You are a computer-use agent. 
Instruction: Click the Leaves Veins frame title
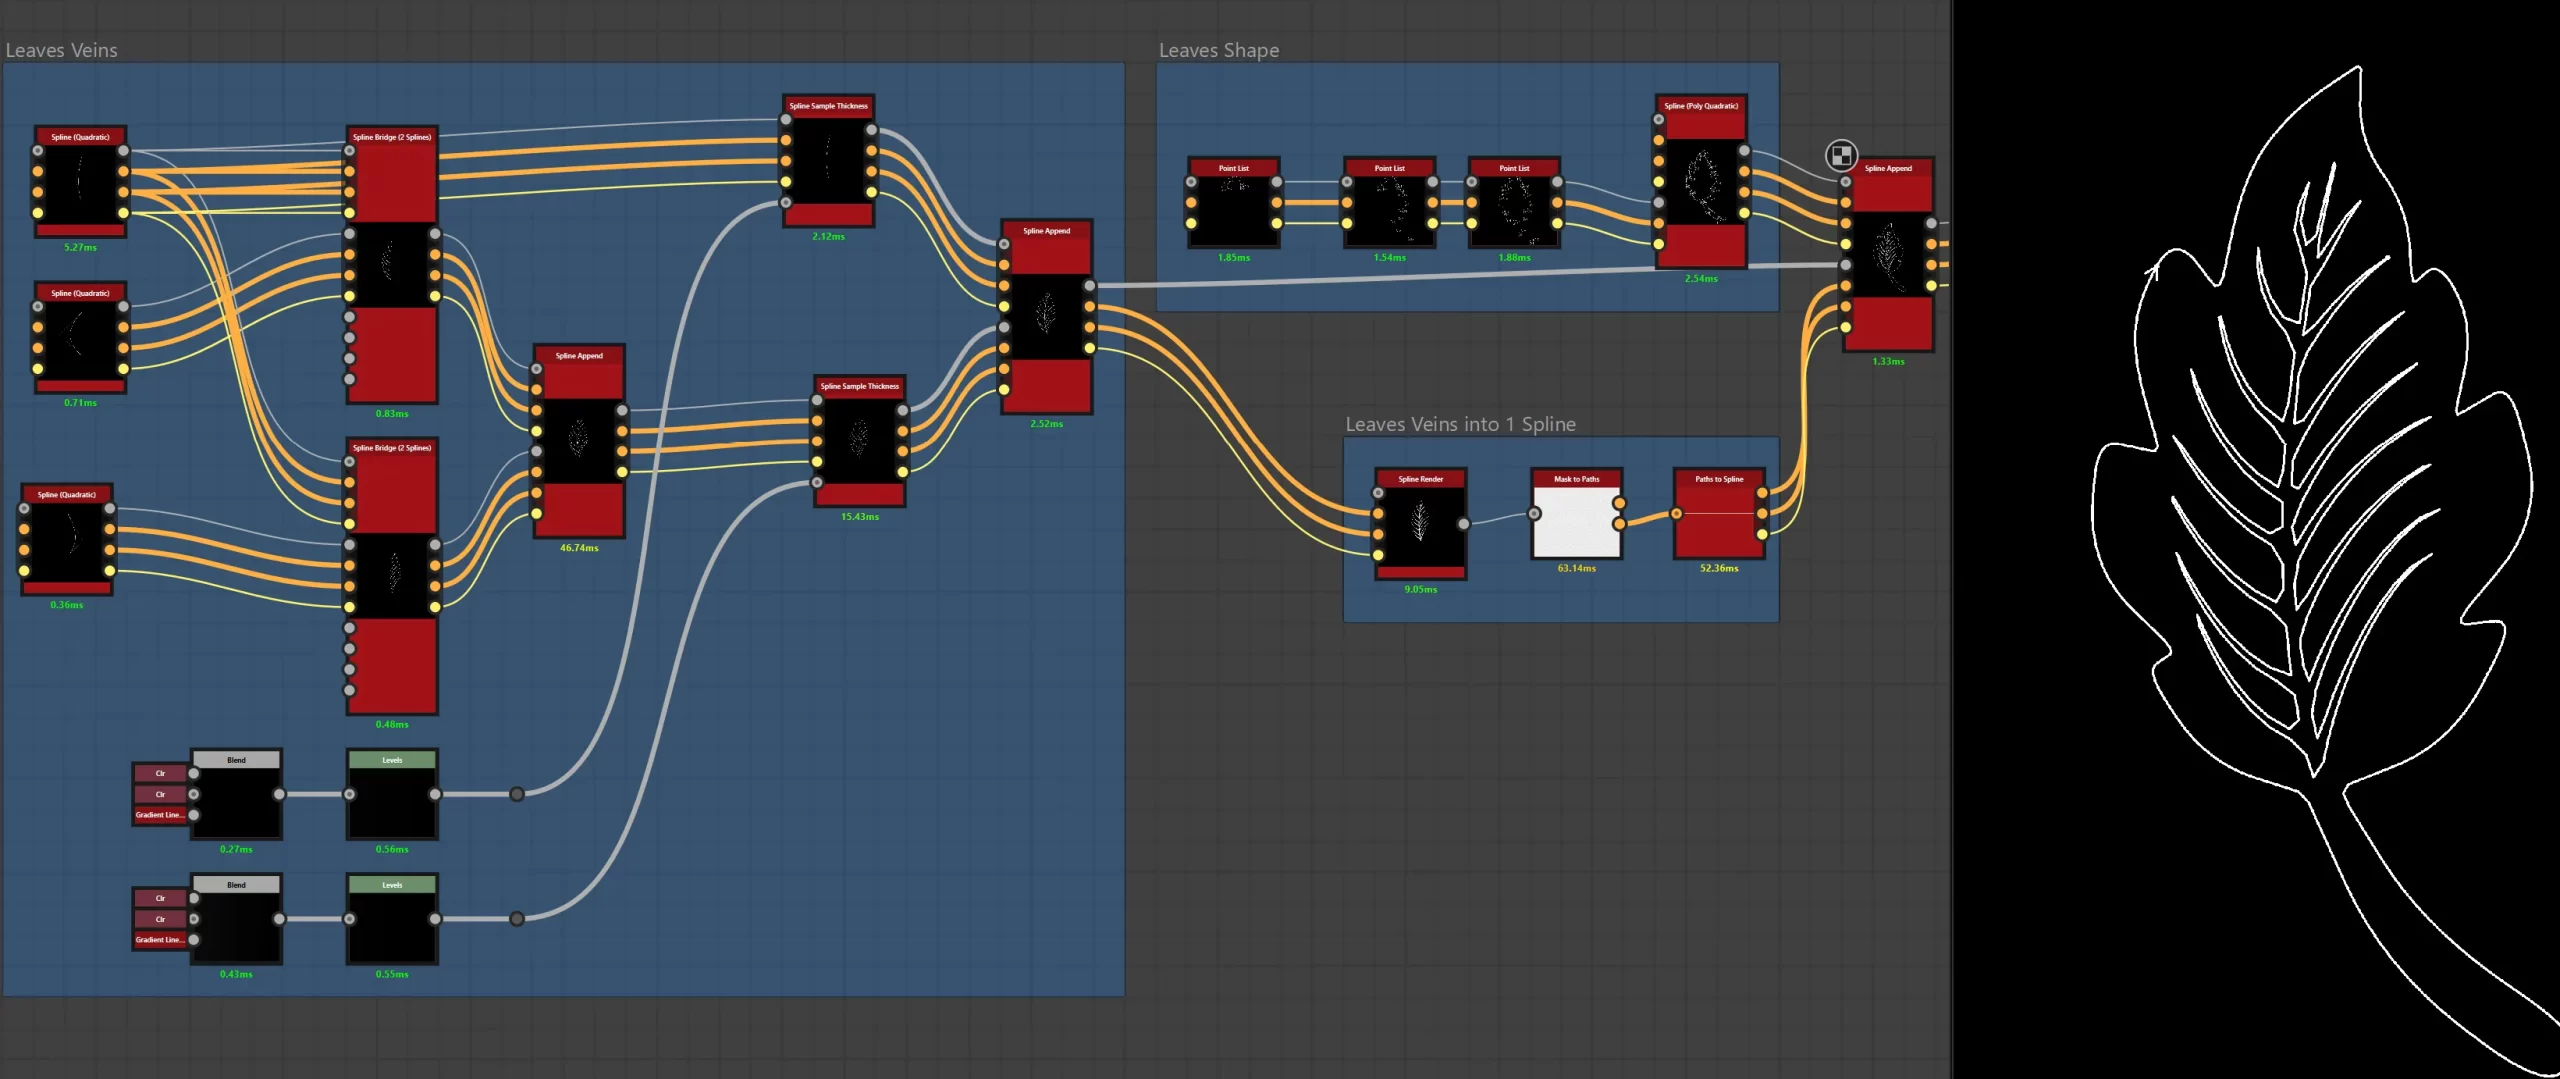click(61, 50)
